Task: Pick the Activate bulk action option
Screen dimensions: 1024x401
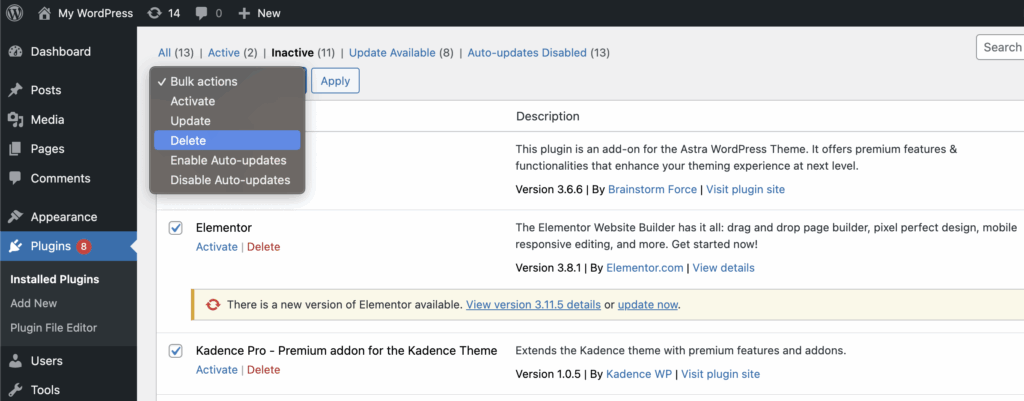Action: coord(192,101)
